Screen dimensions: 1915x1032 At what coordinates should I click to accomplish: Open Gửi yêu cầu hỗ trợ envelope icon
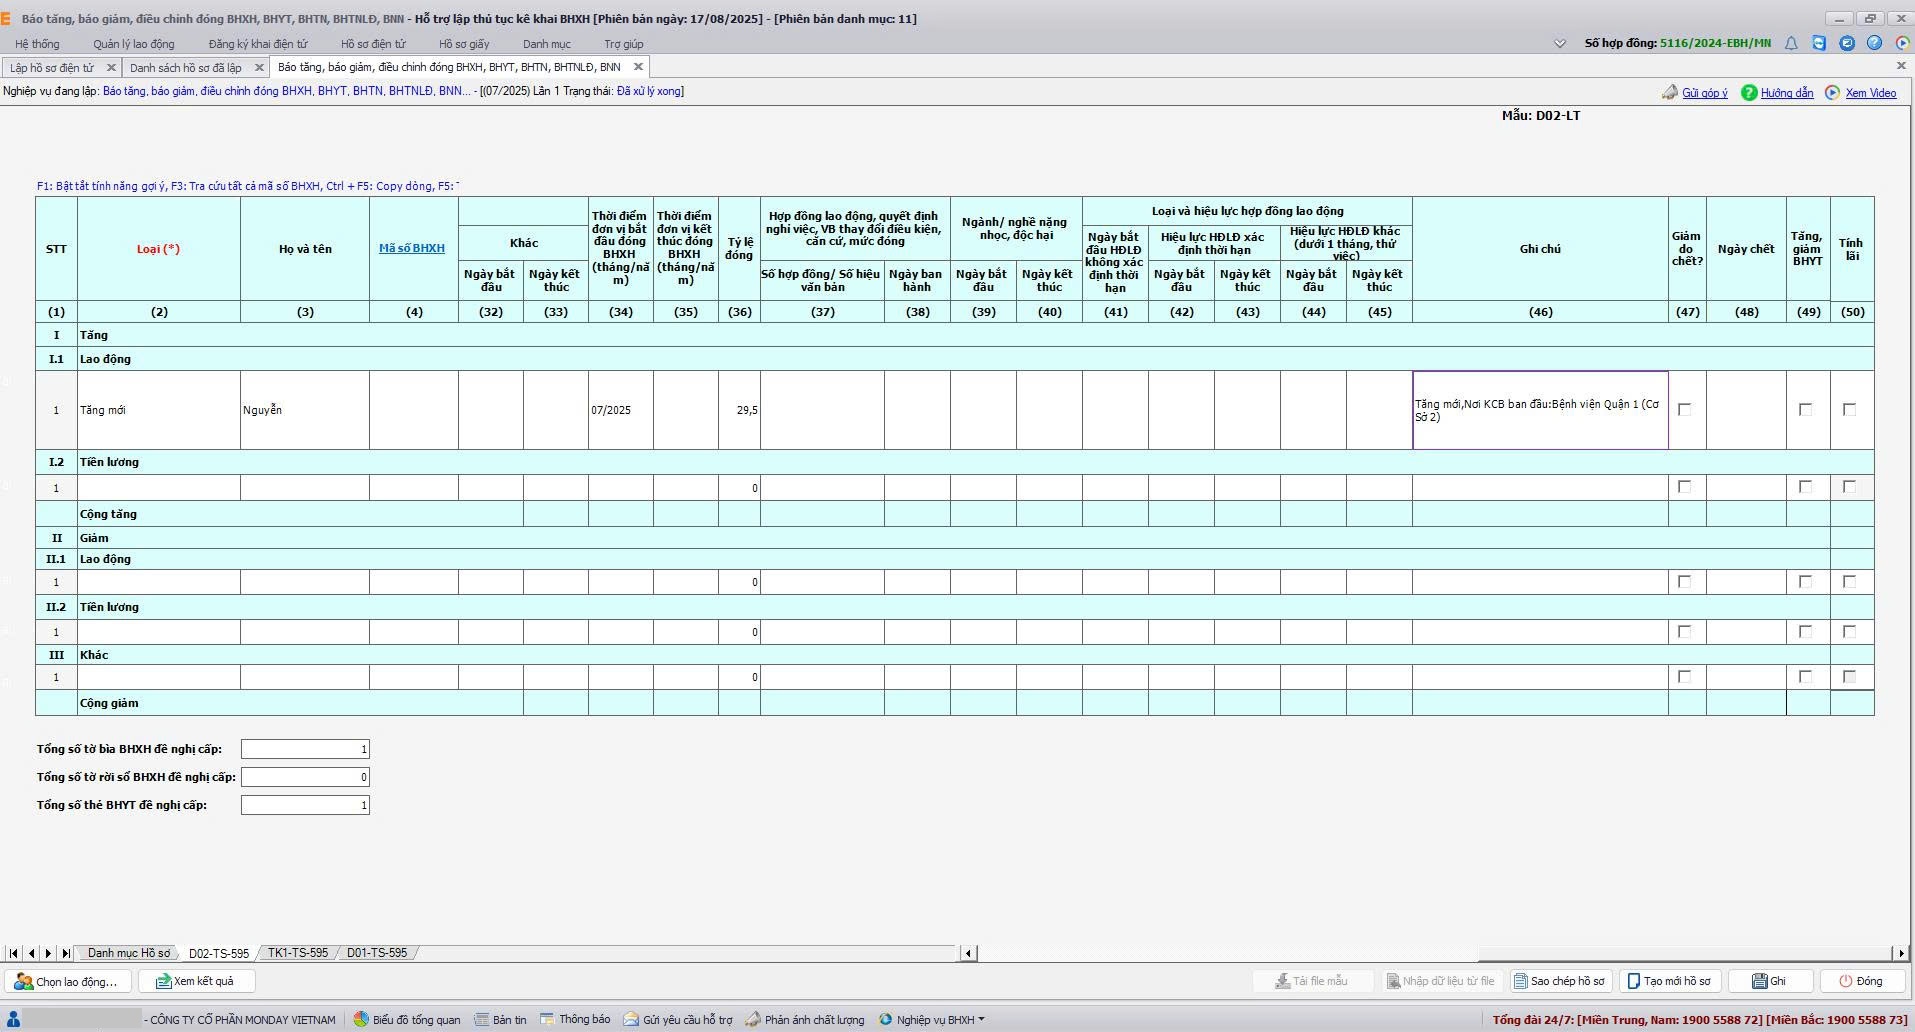pyautogui.click(x=631, y=1019)
